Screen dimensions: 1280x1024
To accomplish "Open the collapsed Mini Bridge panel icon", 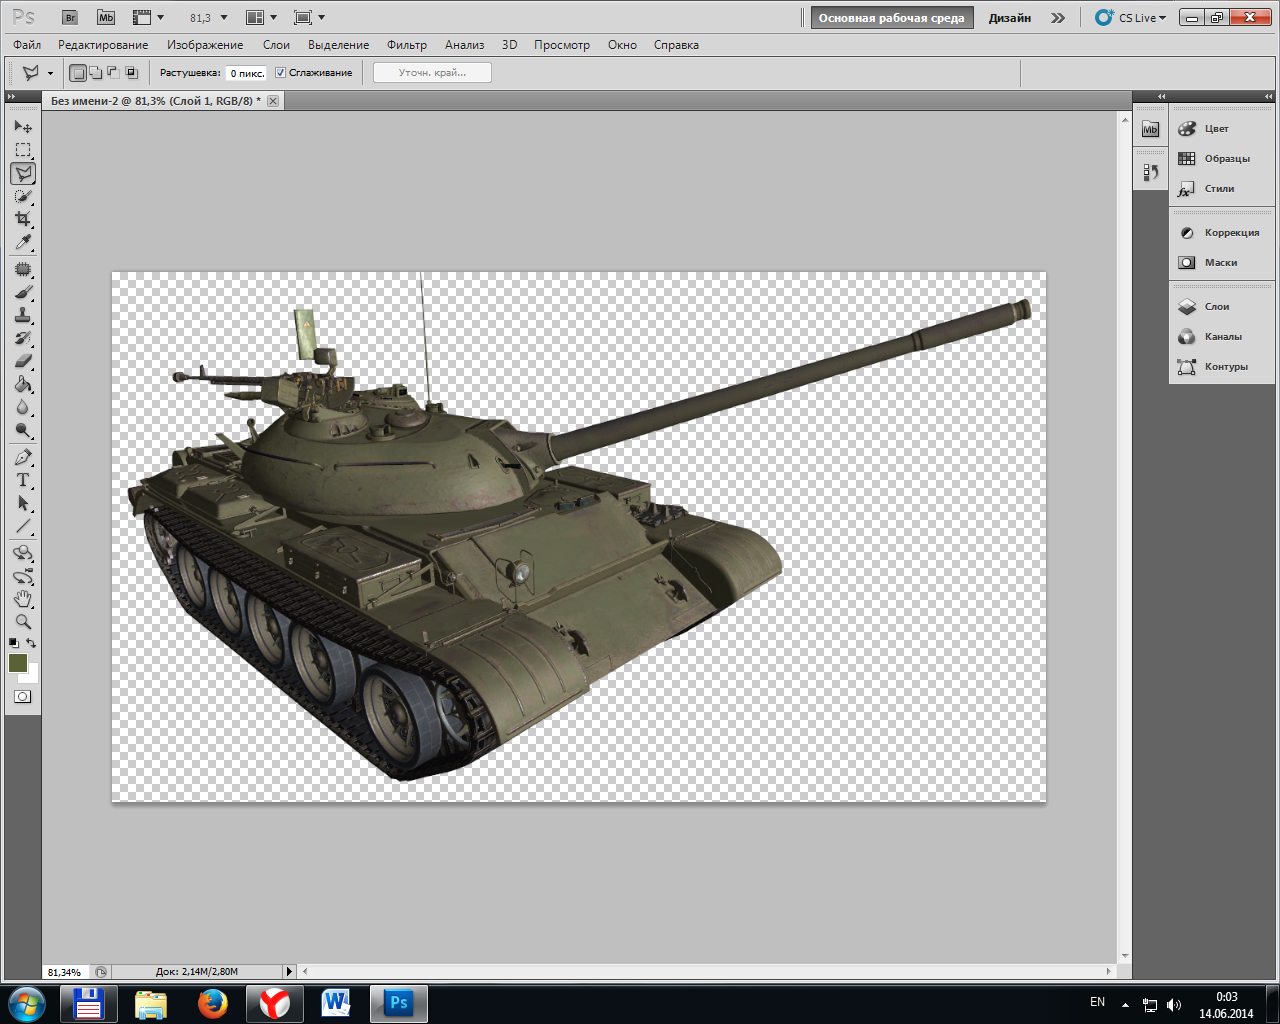I will pyautogui.click(x=1150, y=129).
